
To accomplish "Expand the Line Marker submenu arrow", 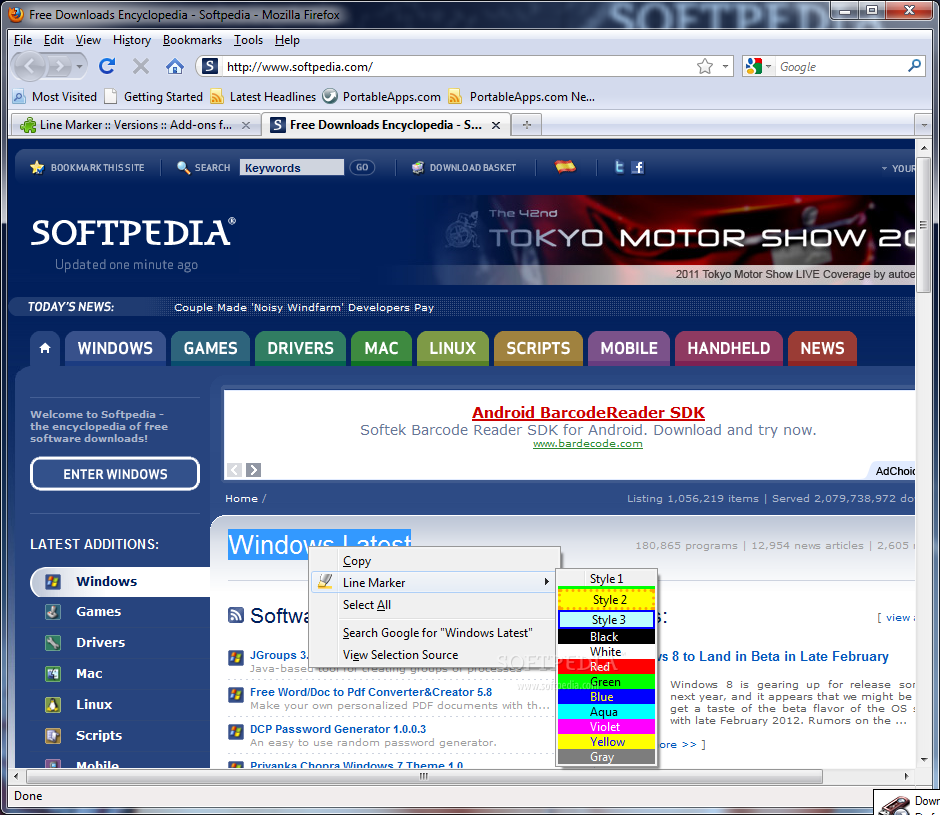I will pyautogui.click(x=546, y=582).
